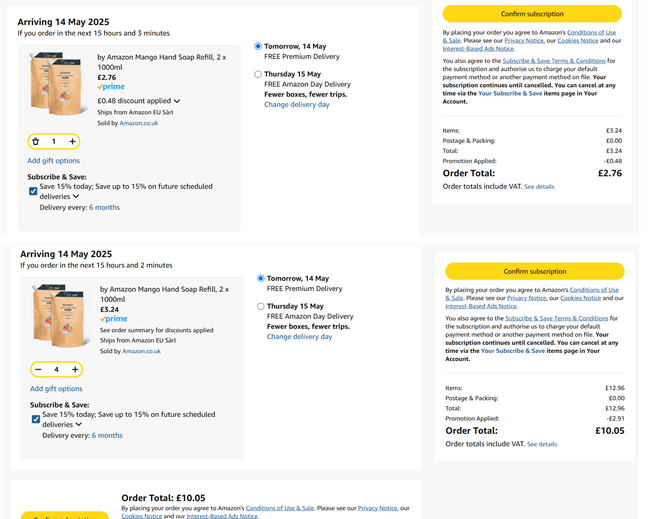
Task: Click the Promotion Applied -£0.48 value
Action: tap(612, 161)
